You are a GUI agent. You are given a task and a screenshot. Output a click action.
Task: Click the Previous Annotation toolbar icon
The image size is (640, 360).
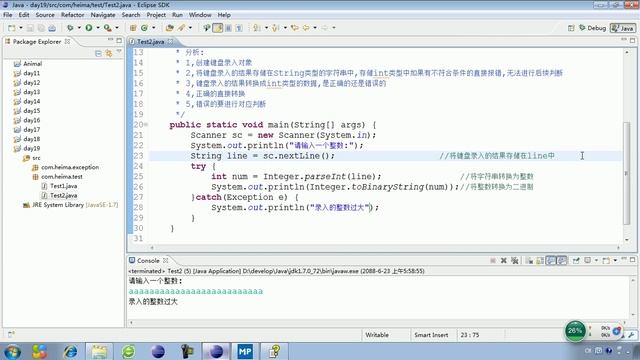276,28
